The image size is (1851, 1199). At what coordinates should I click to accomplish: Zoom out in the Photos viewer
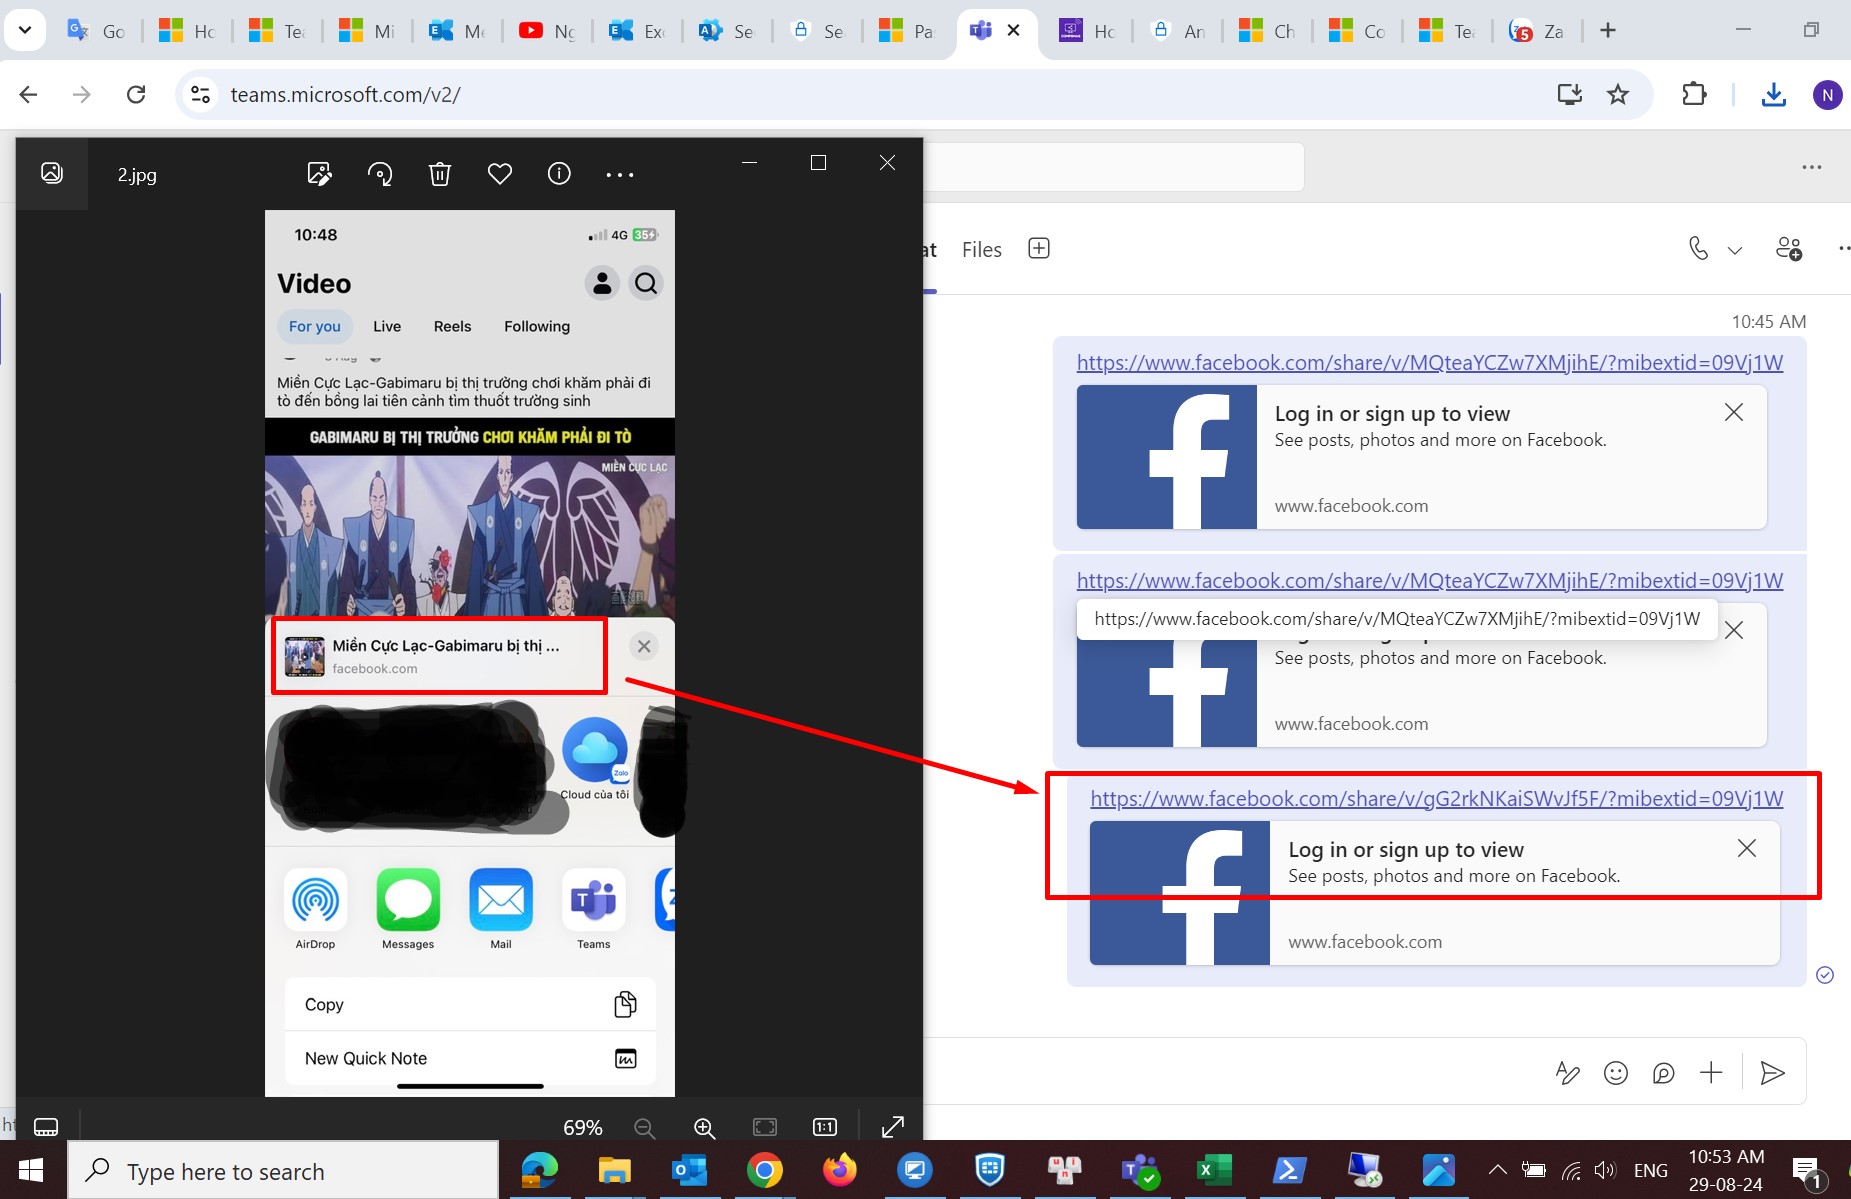coord(645,1128)
